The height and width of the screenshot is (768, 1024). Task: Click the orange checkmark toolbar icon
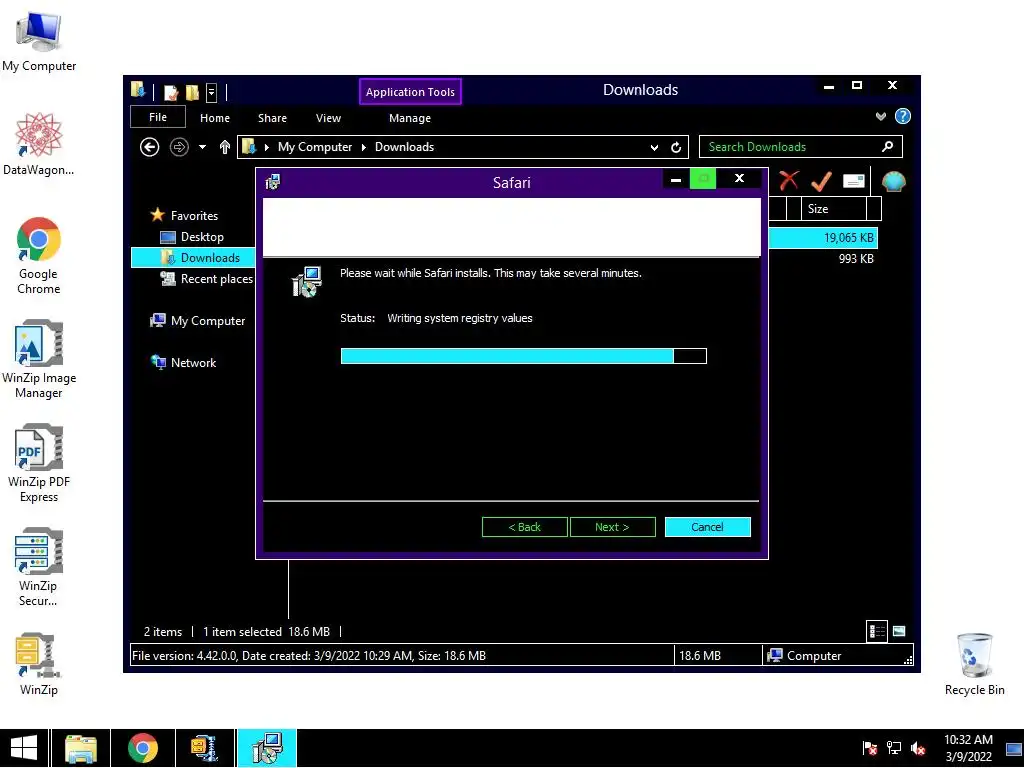point(821,181)
